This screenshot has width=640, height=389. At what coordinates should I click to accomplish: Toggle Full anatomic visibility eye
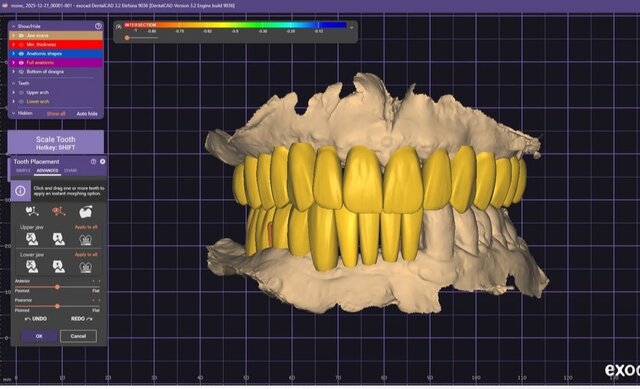coord(21,62)
